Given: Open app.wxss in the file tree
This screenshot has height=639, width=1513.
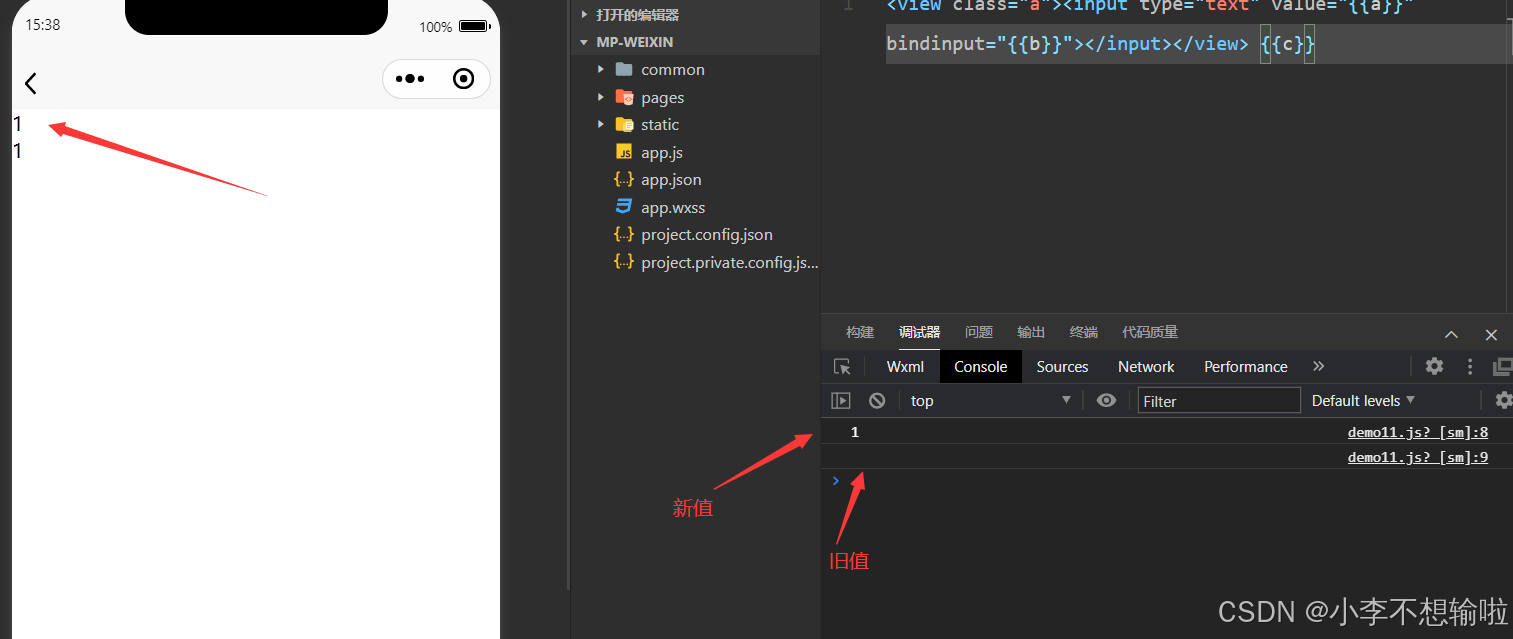Looking at the screenshot, I should [673, 207].
